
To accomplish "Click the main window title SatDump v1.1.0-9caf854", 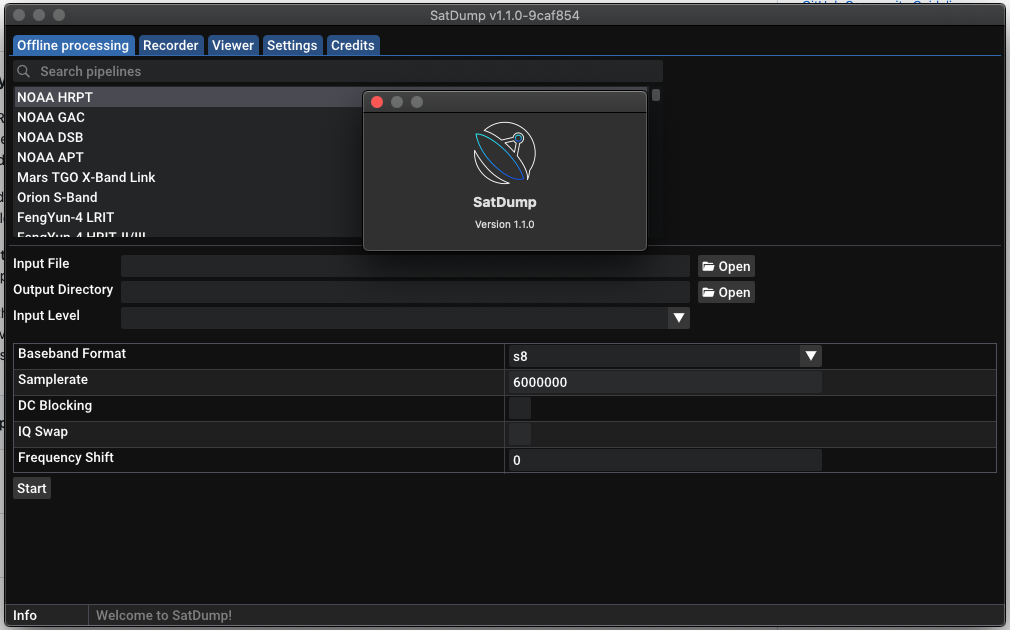I will pos(504,15).
